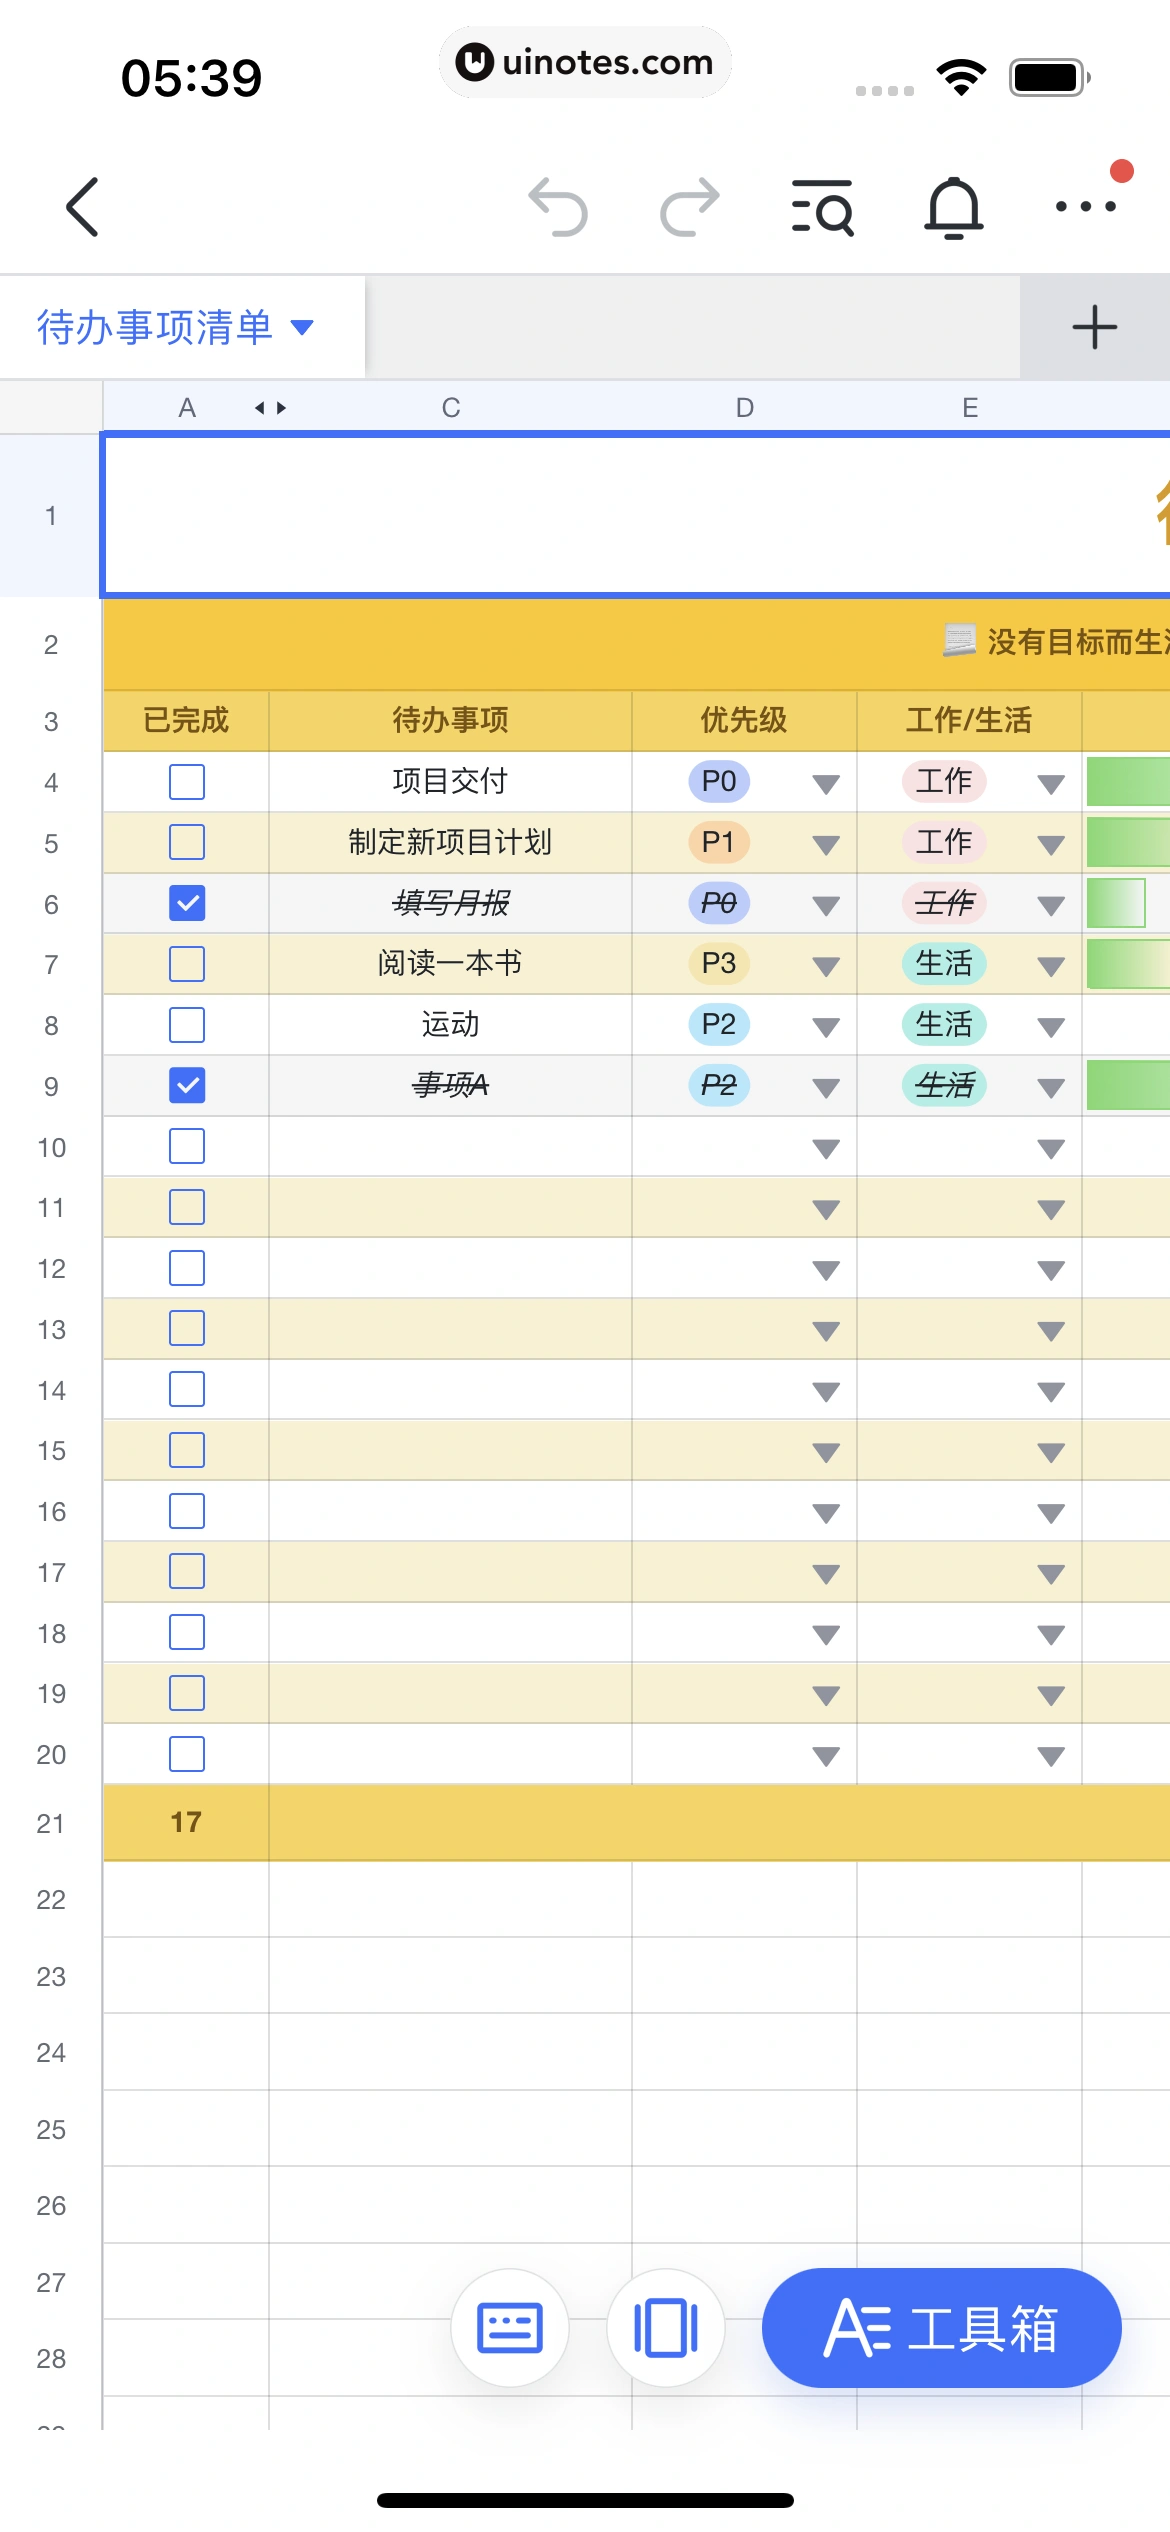Tap the progress bar in 填写月报 row

click(x=1115, y=903)
